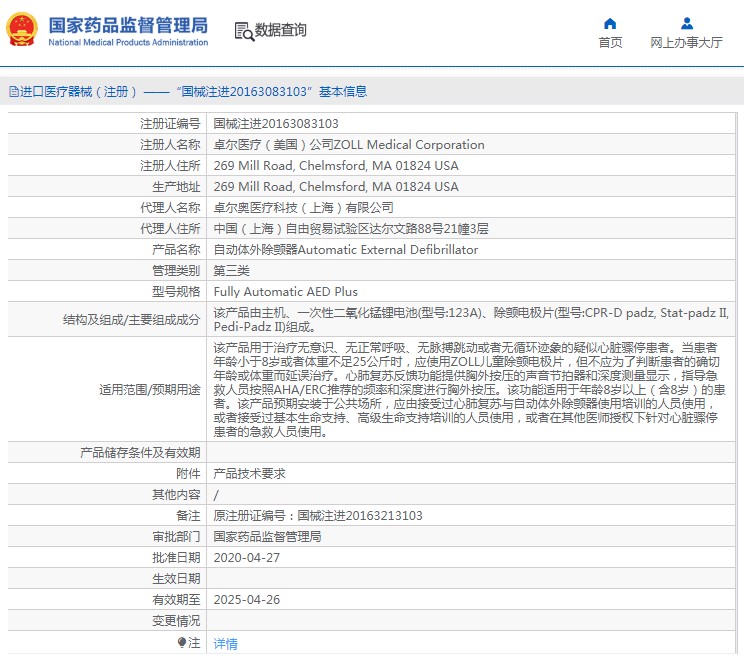Click the National Medical Products Administration subtitle
744x657 pixels.
point(128,43)
